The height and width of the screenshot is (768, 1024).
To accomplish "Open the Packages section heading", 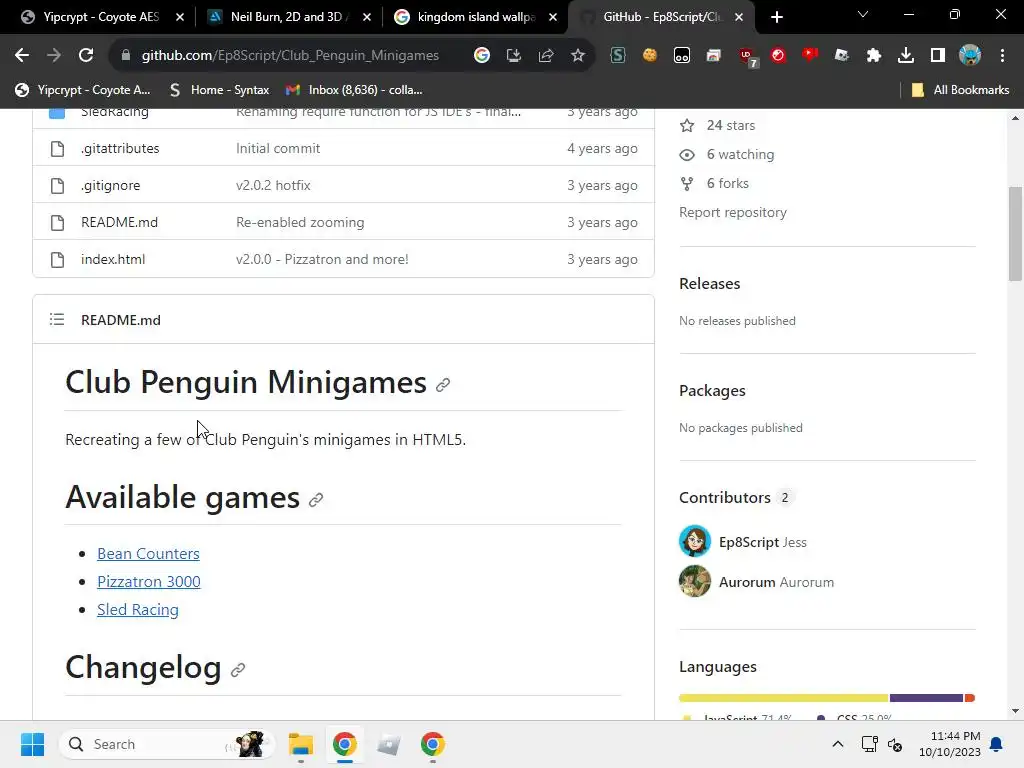I will pos(712,391).
